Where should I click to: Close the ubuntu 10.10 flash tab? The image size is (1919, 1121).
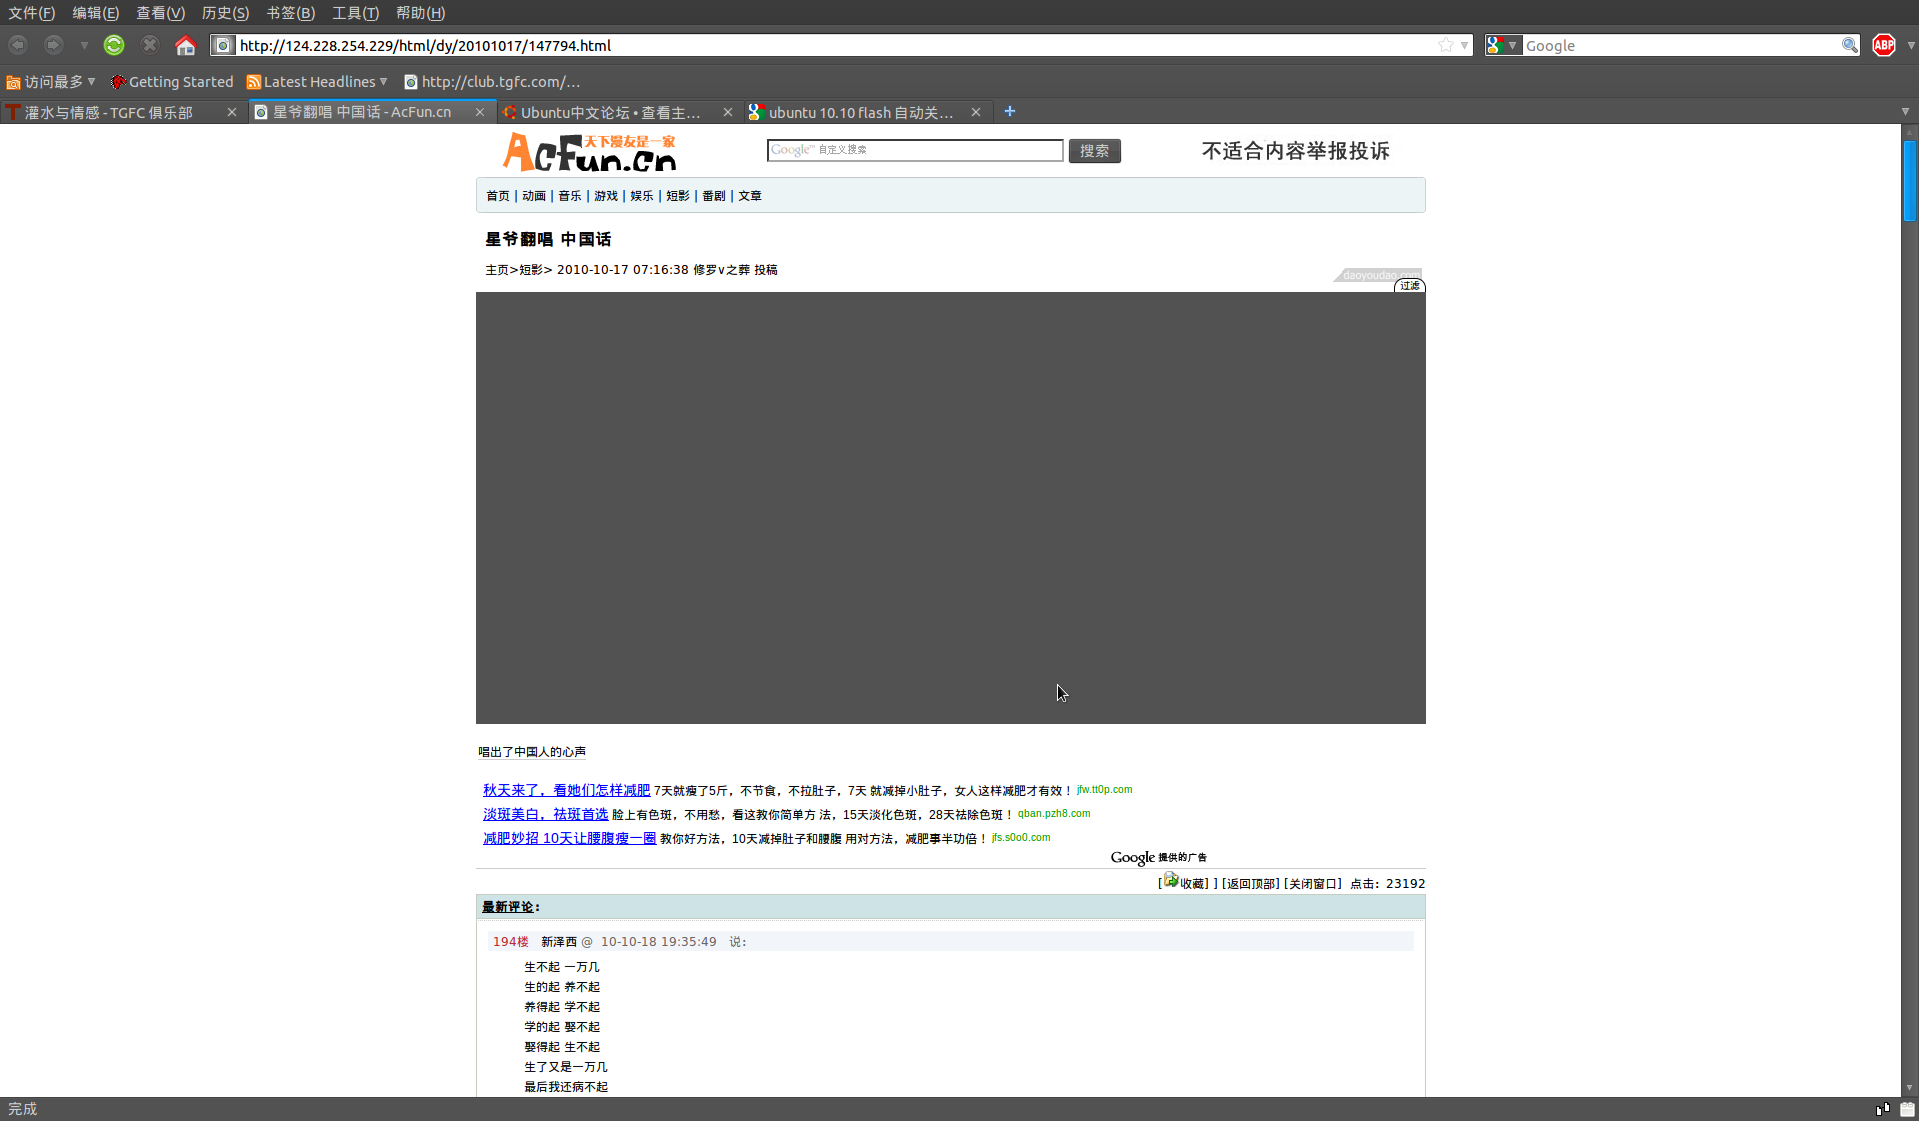click(976, 112)
